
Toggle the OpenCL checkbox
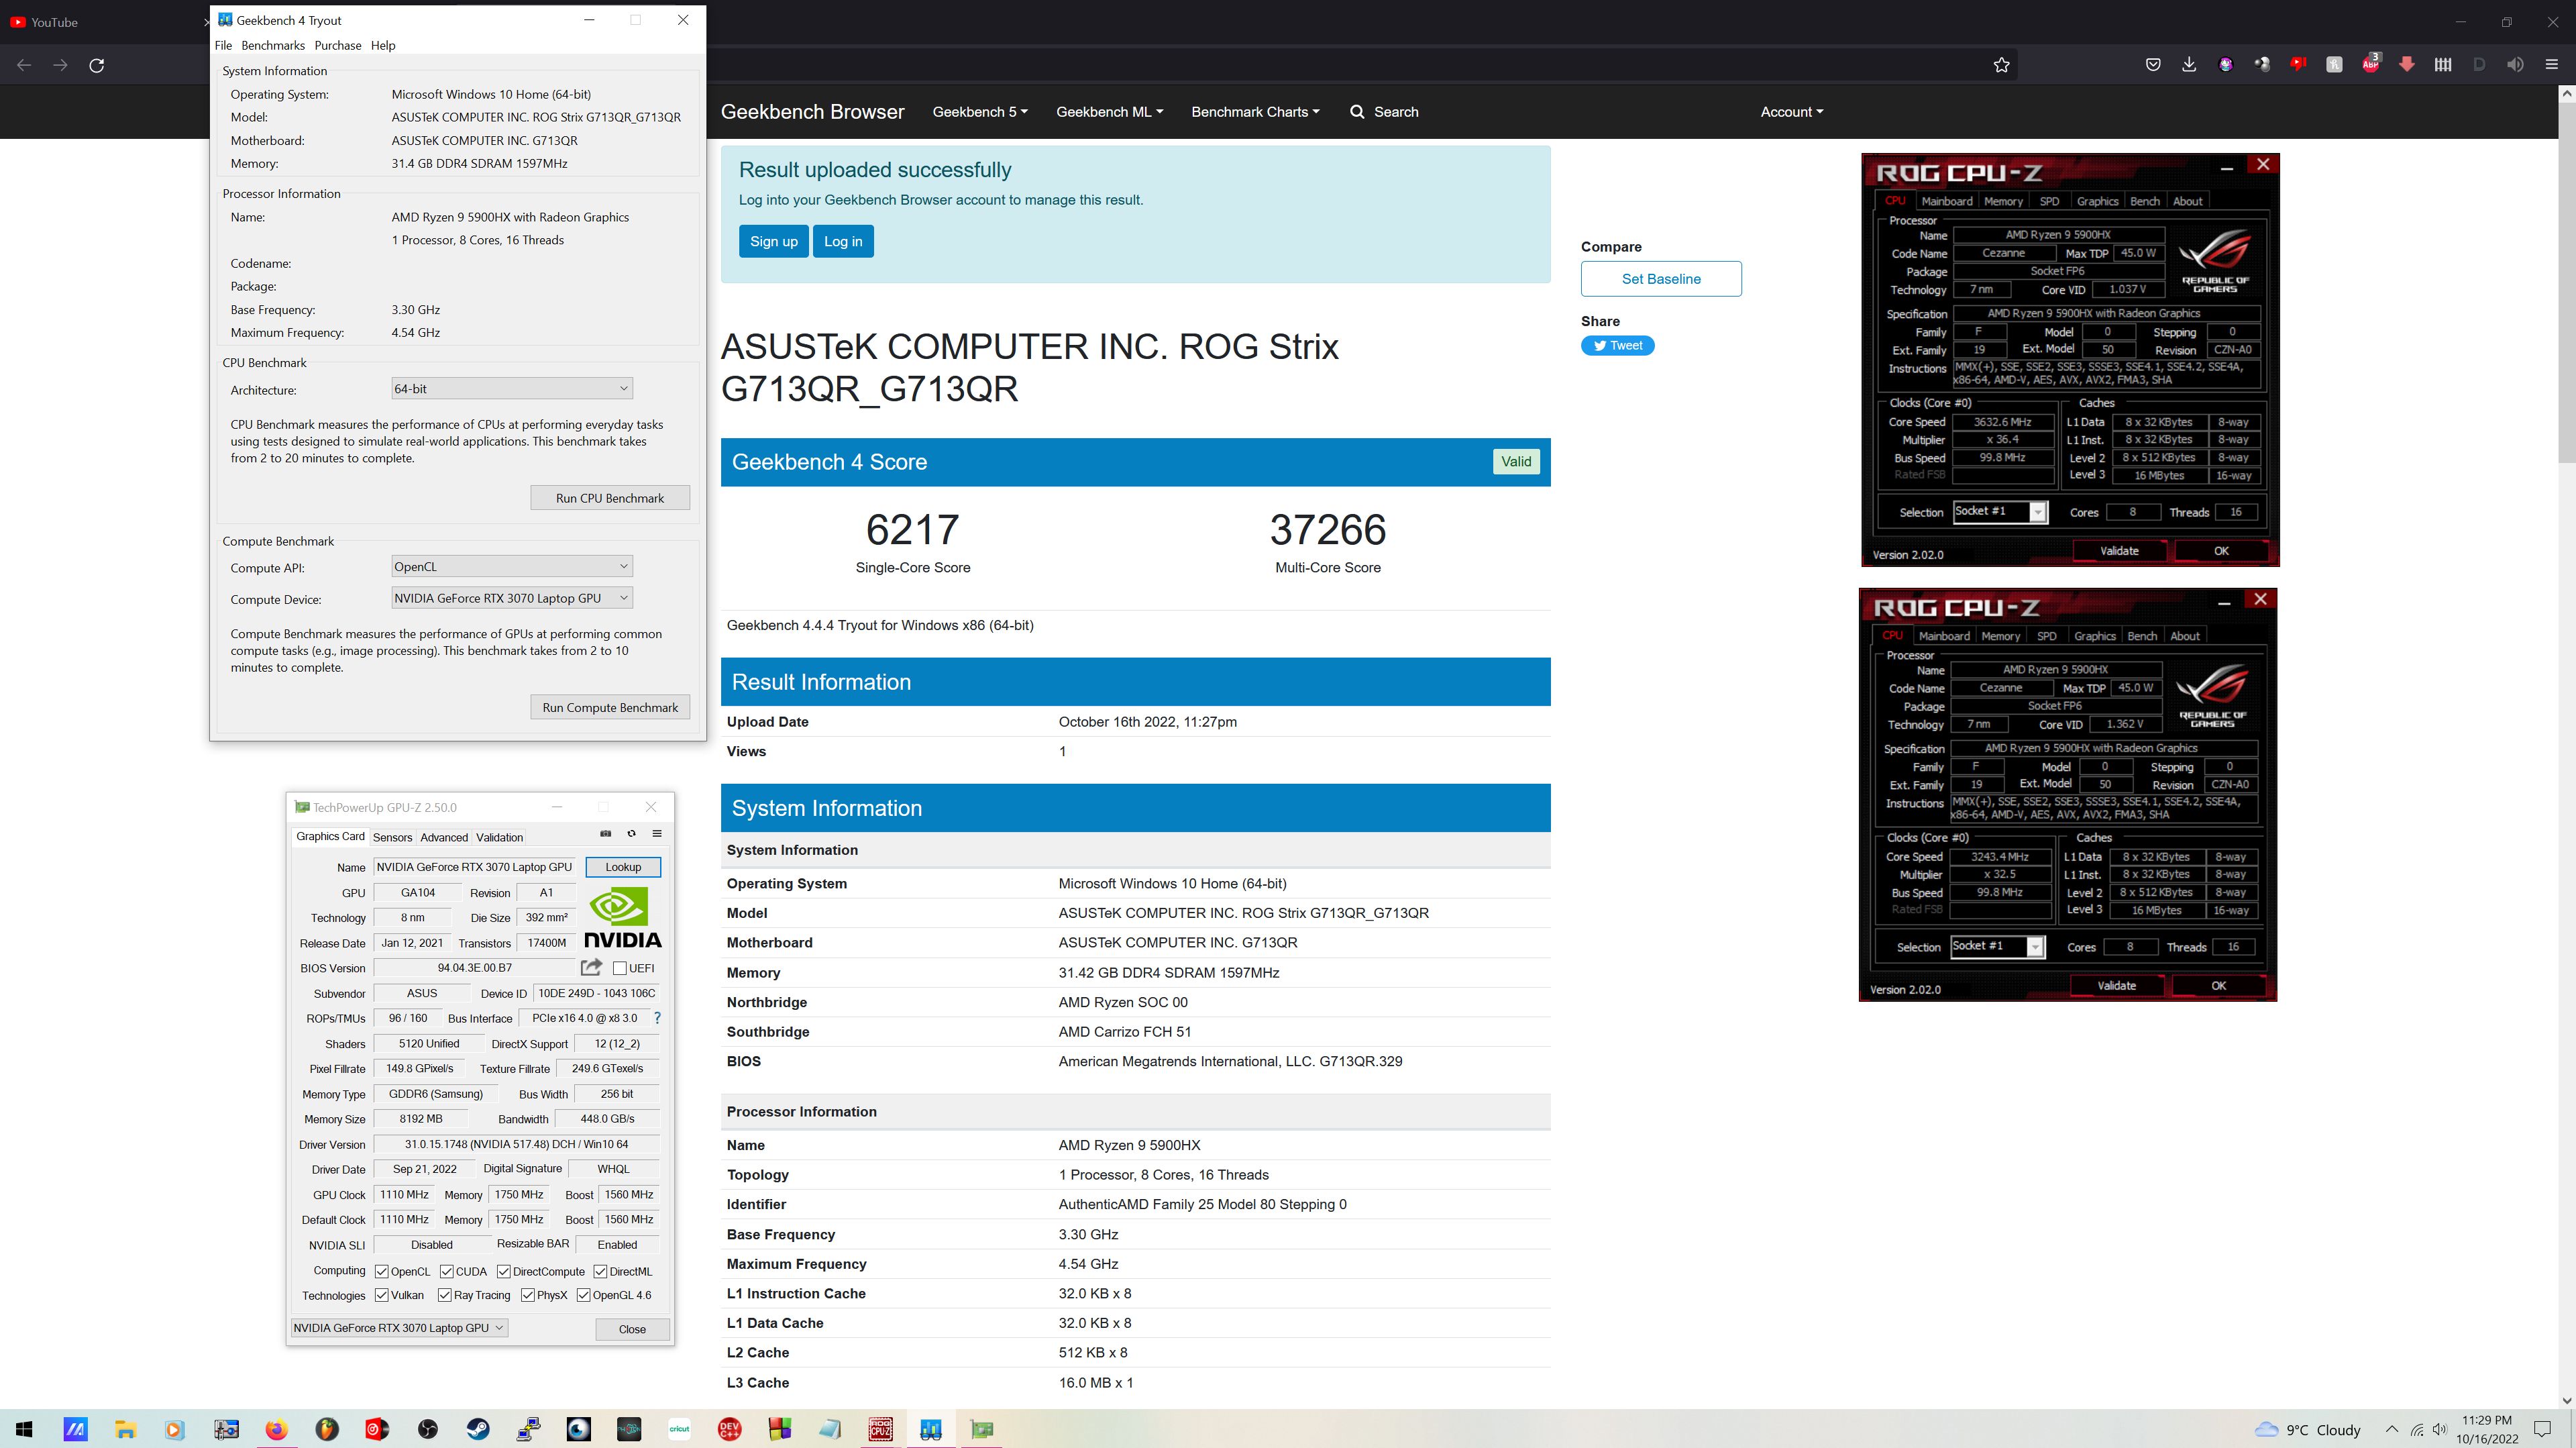tap(382, 1271)
